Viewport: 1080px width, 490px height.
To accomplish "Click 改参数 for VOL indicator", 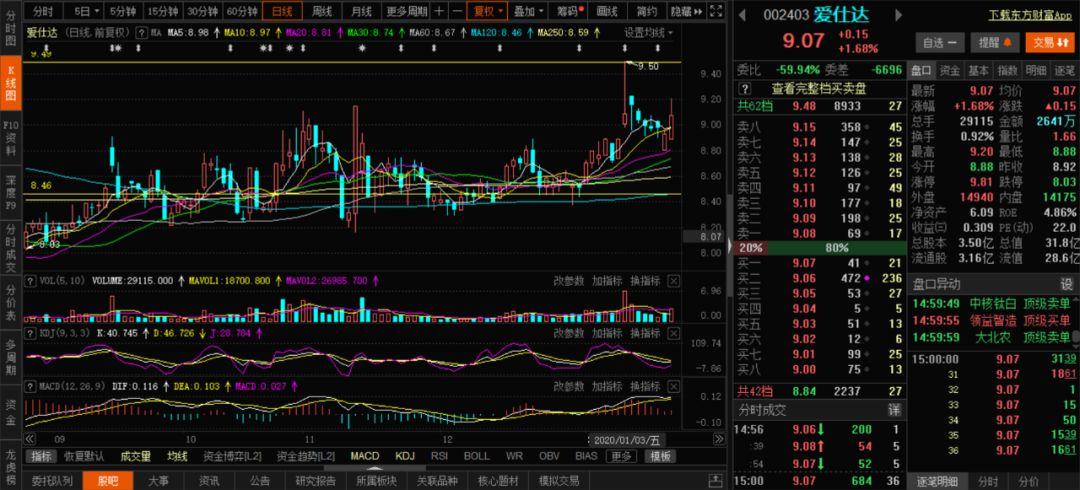I will point(568,281).
